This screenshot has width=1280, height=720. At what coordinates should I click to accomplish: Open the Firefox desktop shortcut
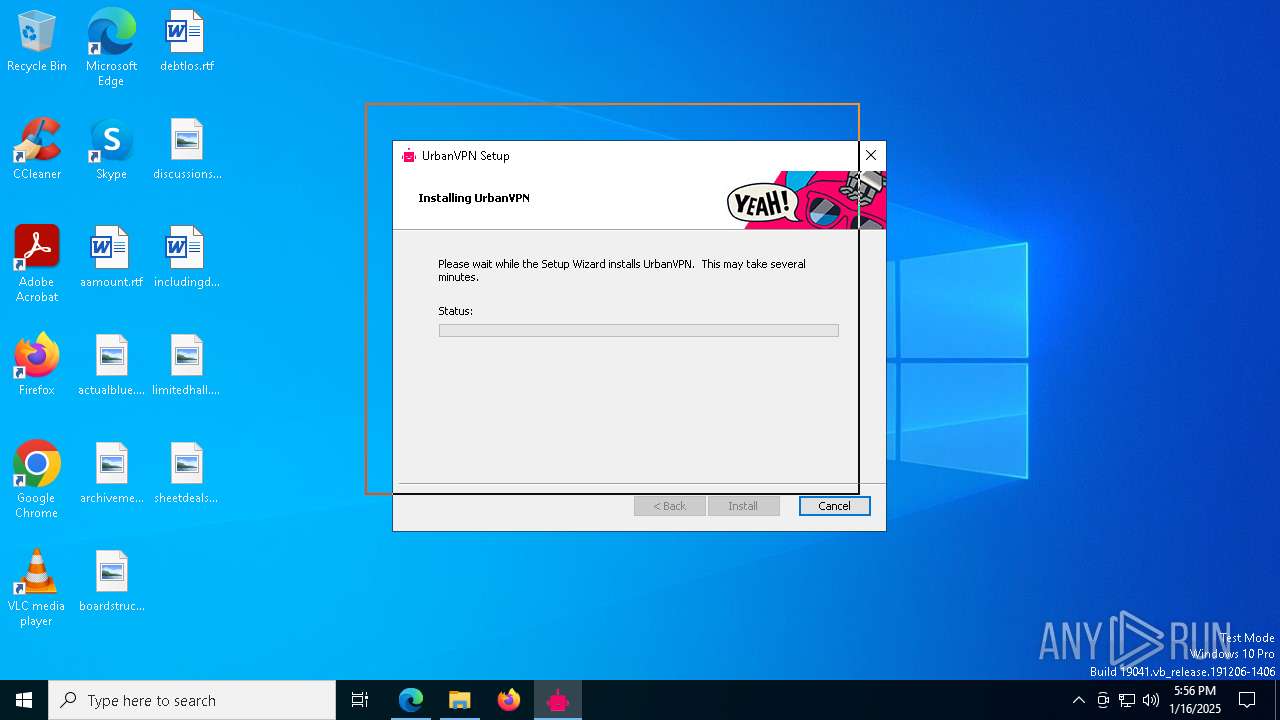tap(37, 366)
